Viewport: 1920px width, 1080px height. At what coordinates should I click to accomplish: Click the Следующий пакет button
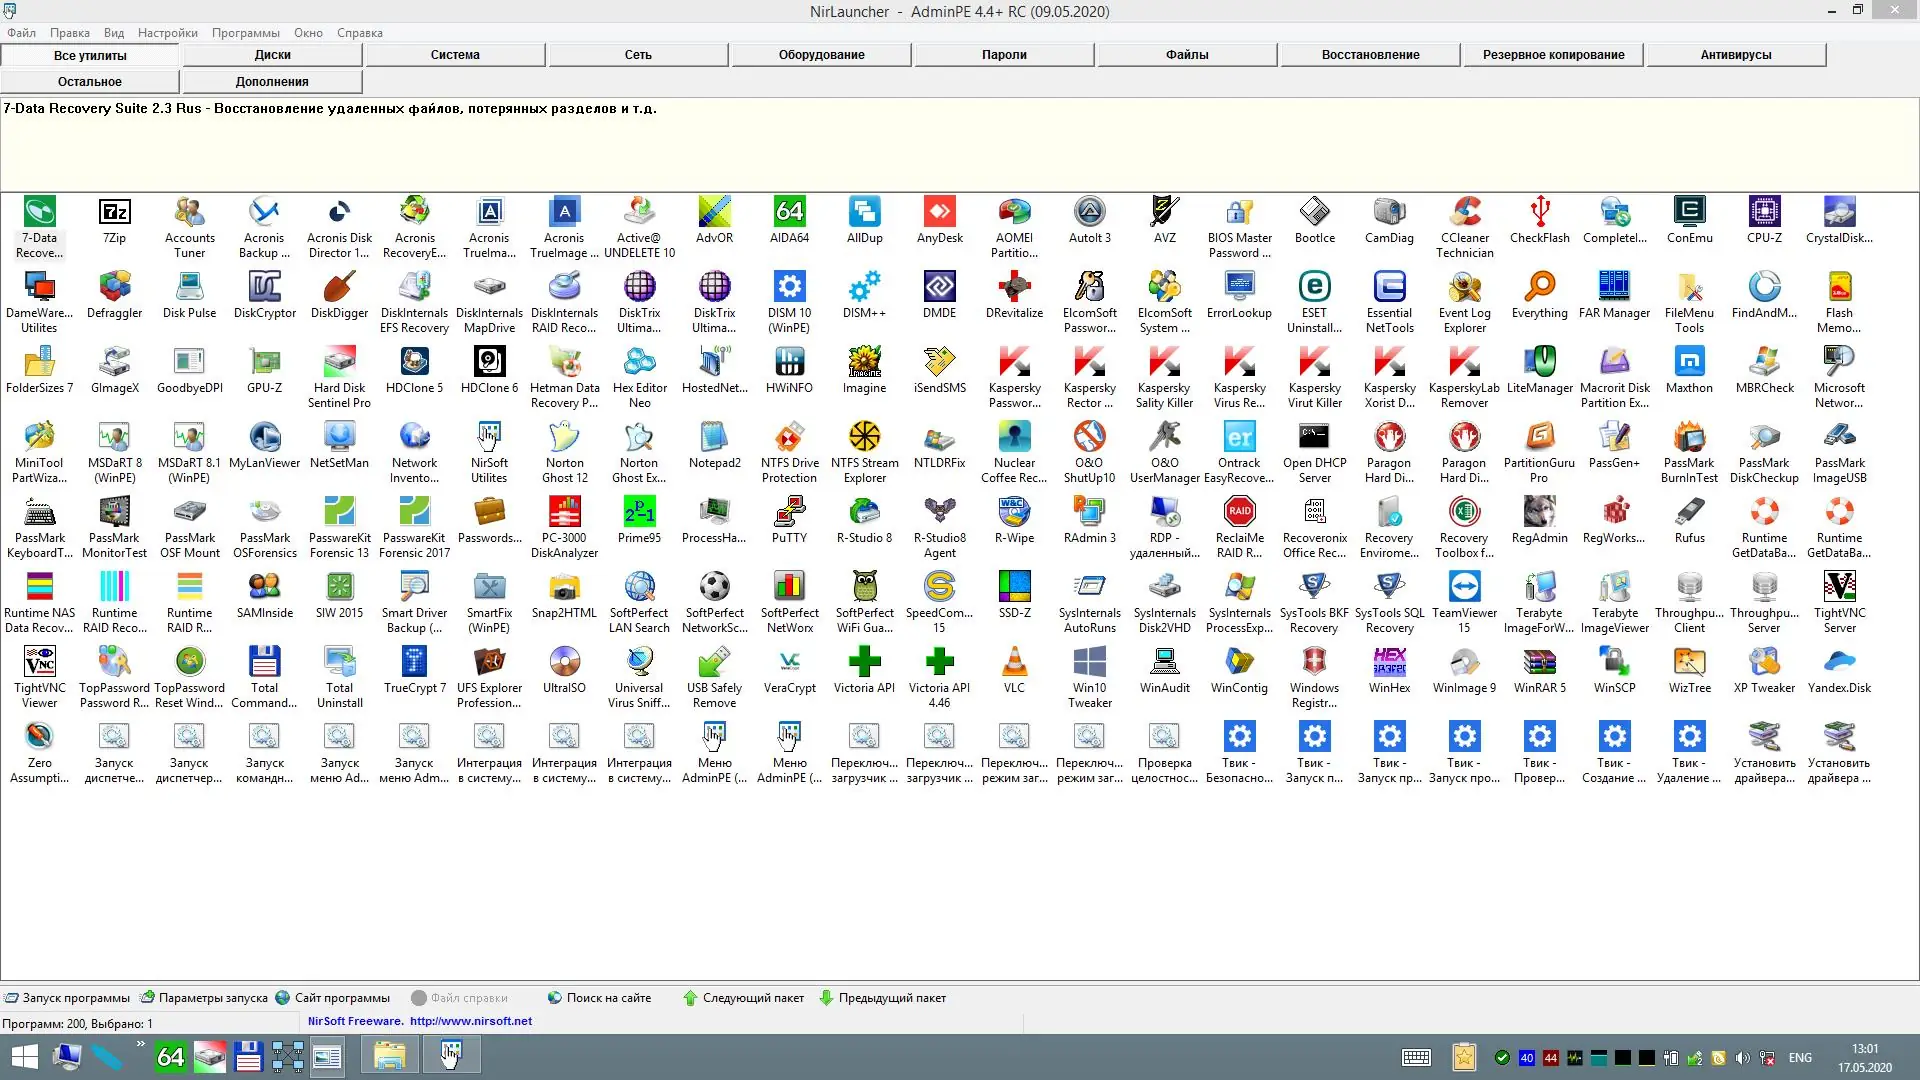[x=743, y=998]
